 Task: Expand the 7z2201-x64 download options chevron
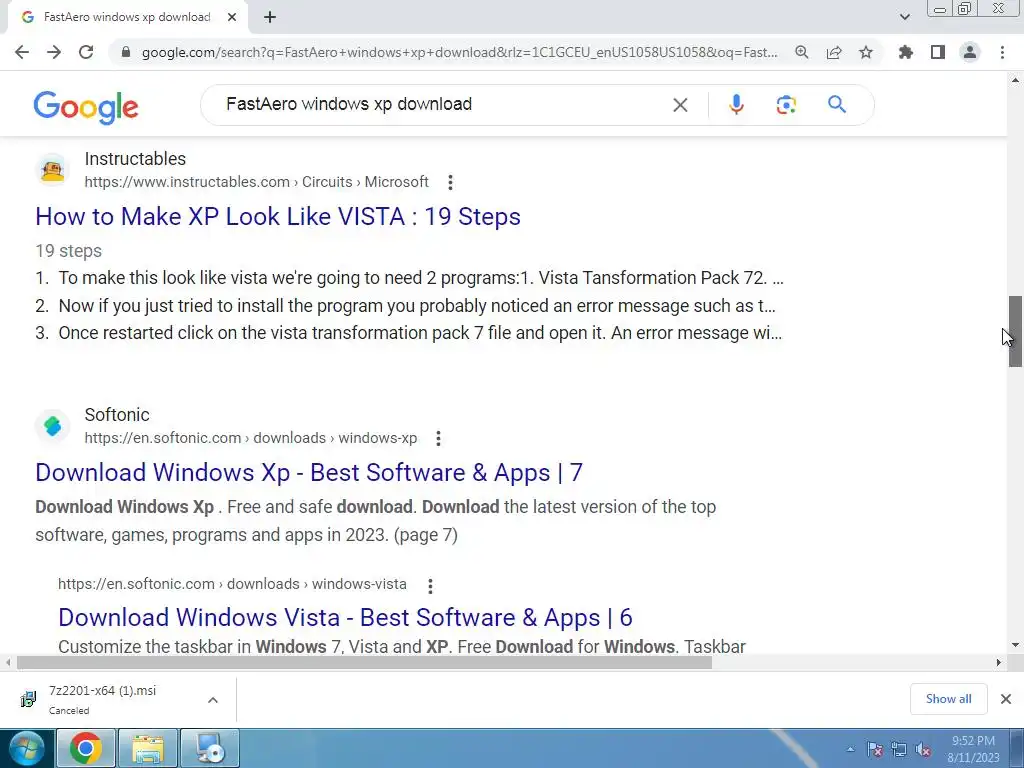(213, 700)
